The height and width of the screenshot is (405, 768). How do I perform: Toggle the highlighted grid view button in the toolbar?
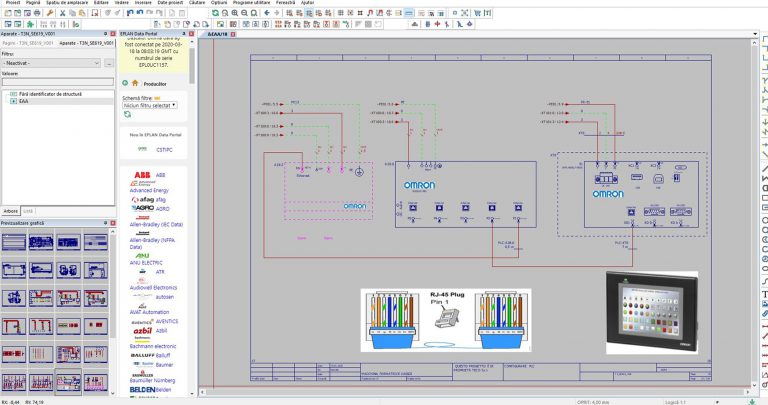coord(309,13)
